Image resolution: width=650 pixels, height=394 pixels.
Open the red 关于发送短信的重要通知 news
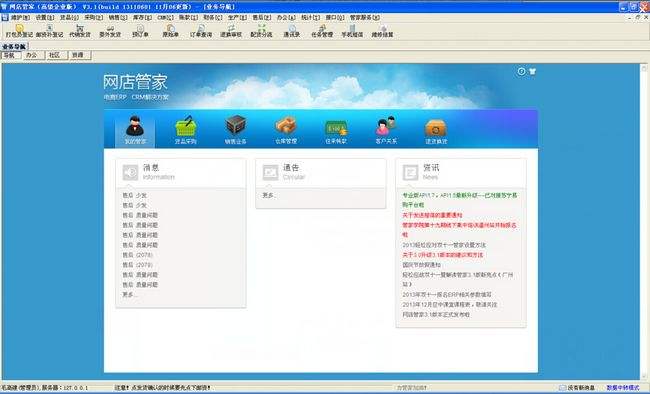coord(432,215)
